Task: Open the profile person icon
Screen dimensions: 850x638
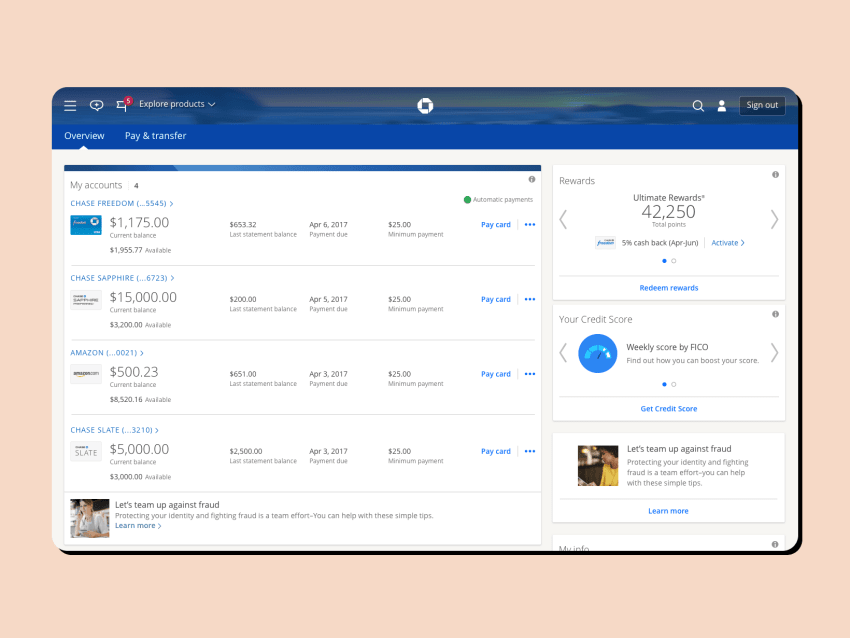Action: (722, 105)
